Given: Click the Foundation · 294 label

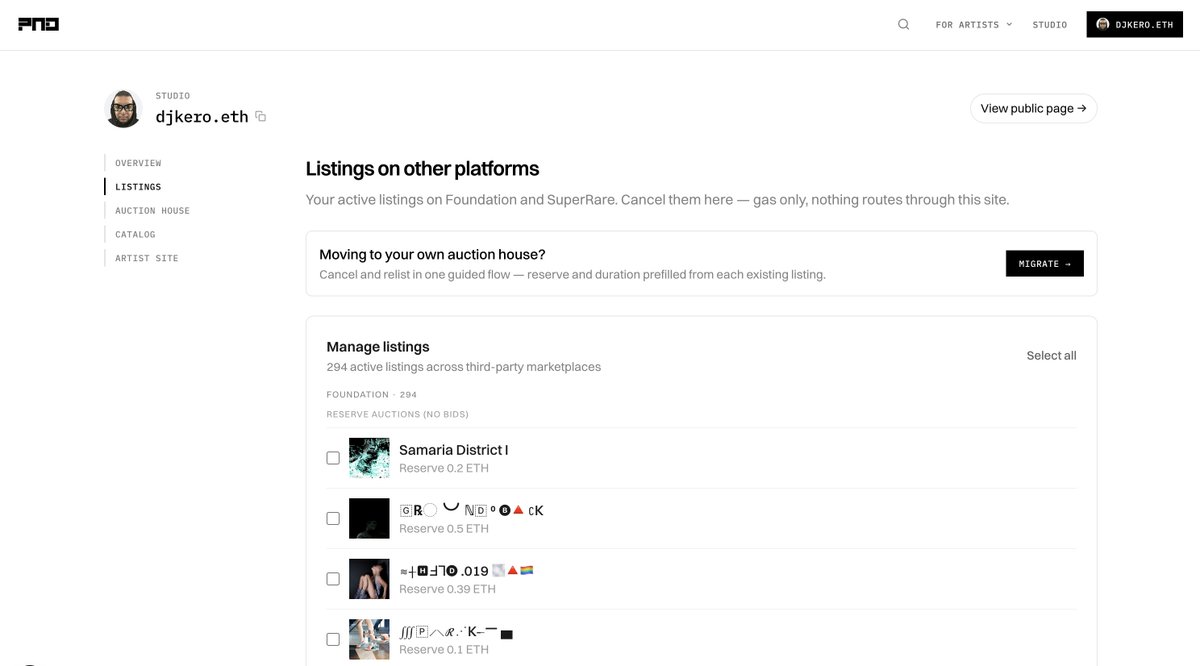Looking at the screenshot, I should (372, 395).
